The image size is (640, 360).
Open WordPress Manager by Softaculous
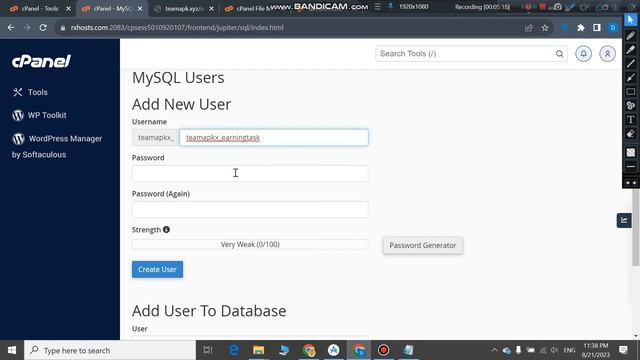pos(57,146)
